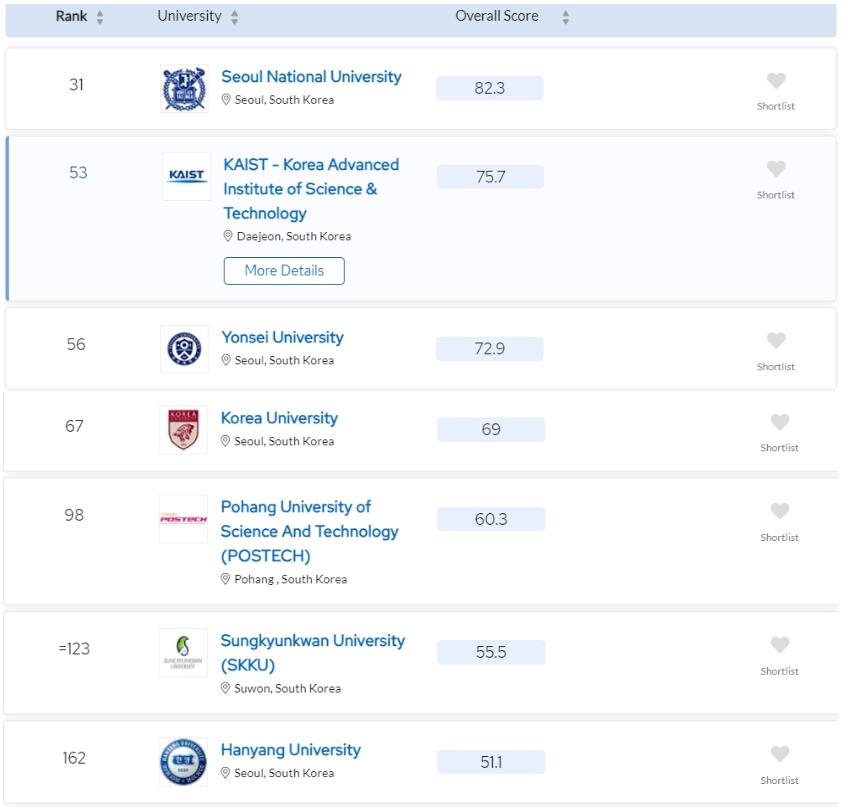Click location pin beside Seoul National University
This screenshot has width=842, height=807.
(x=226, y=100)
